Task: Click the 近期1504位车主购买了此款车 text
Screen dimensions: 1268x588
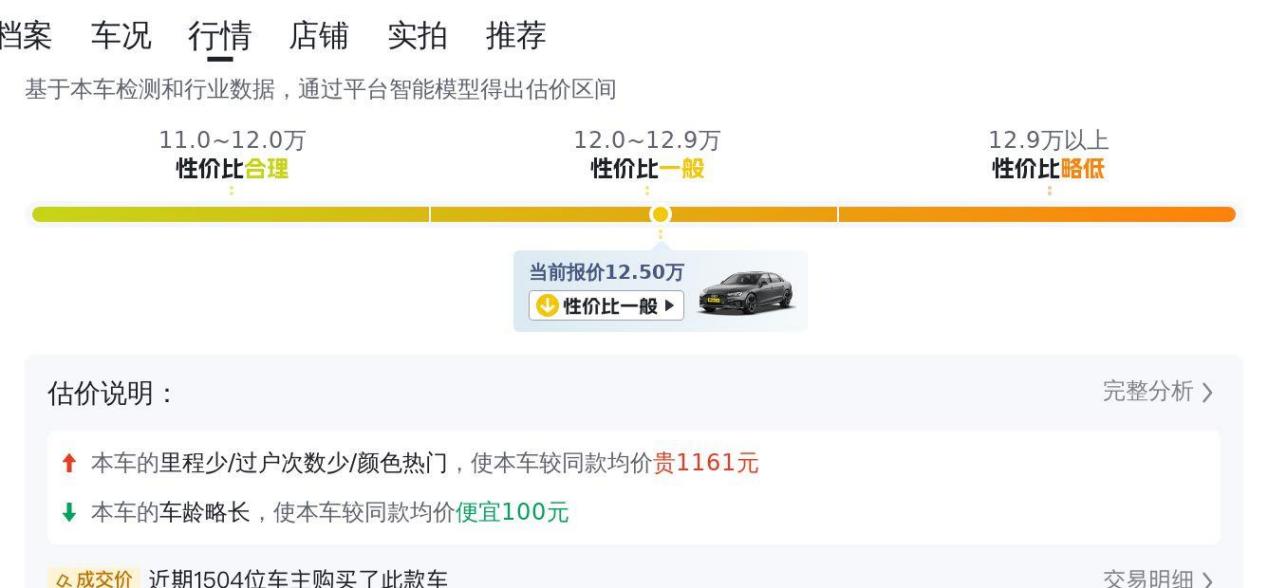Action: (x=298, y=579)
